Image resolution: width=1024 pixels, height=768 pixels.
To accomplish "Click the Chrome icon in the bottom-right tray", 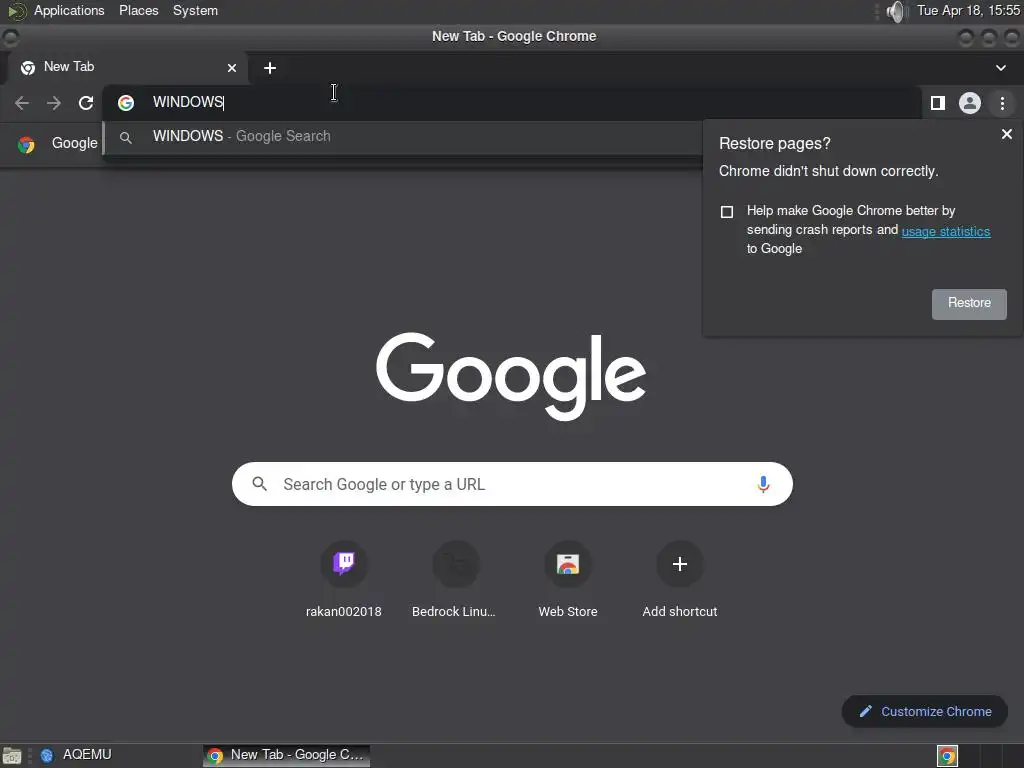I will (x=947, y=756).
